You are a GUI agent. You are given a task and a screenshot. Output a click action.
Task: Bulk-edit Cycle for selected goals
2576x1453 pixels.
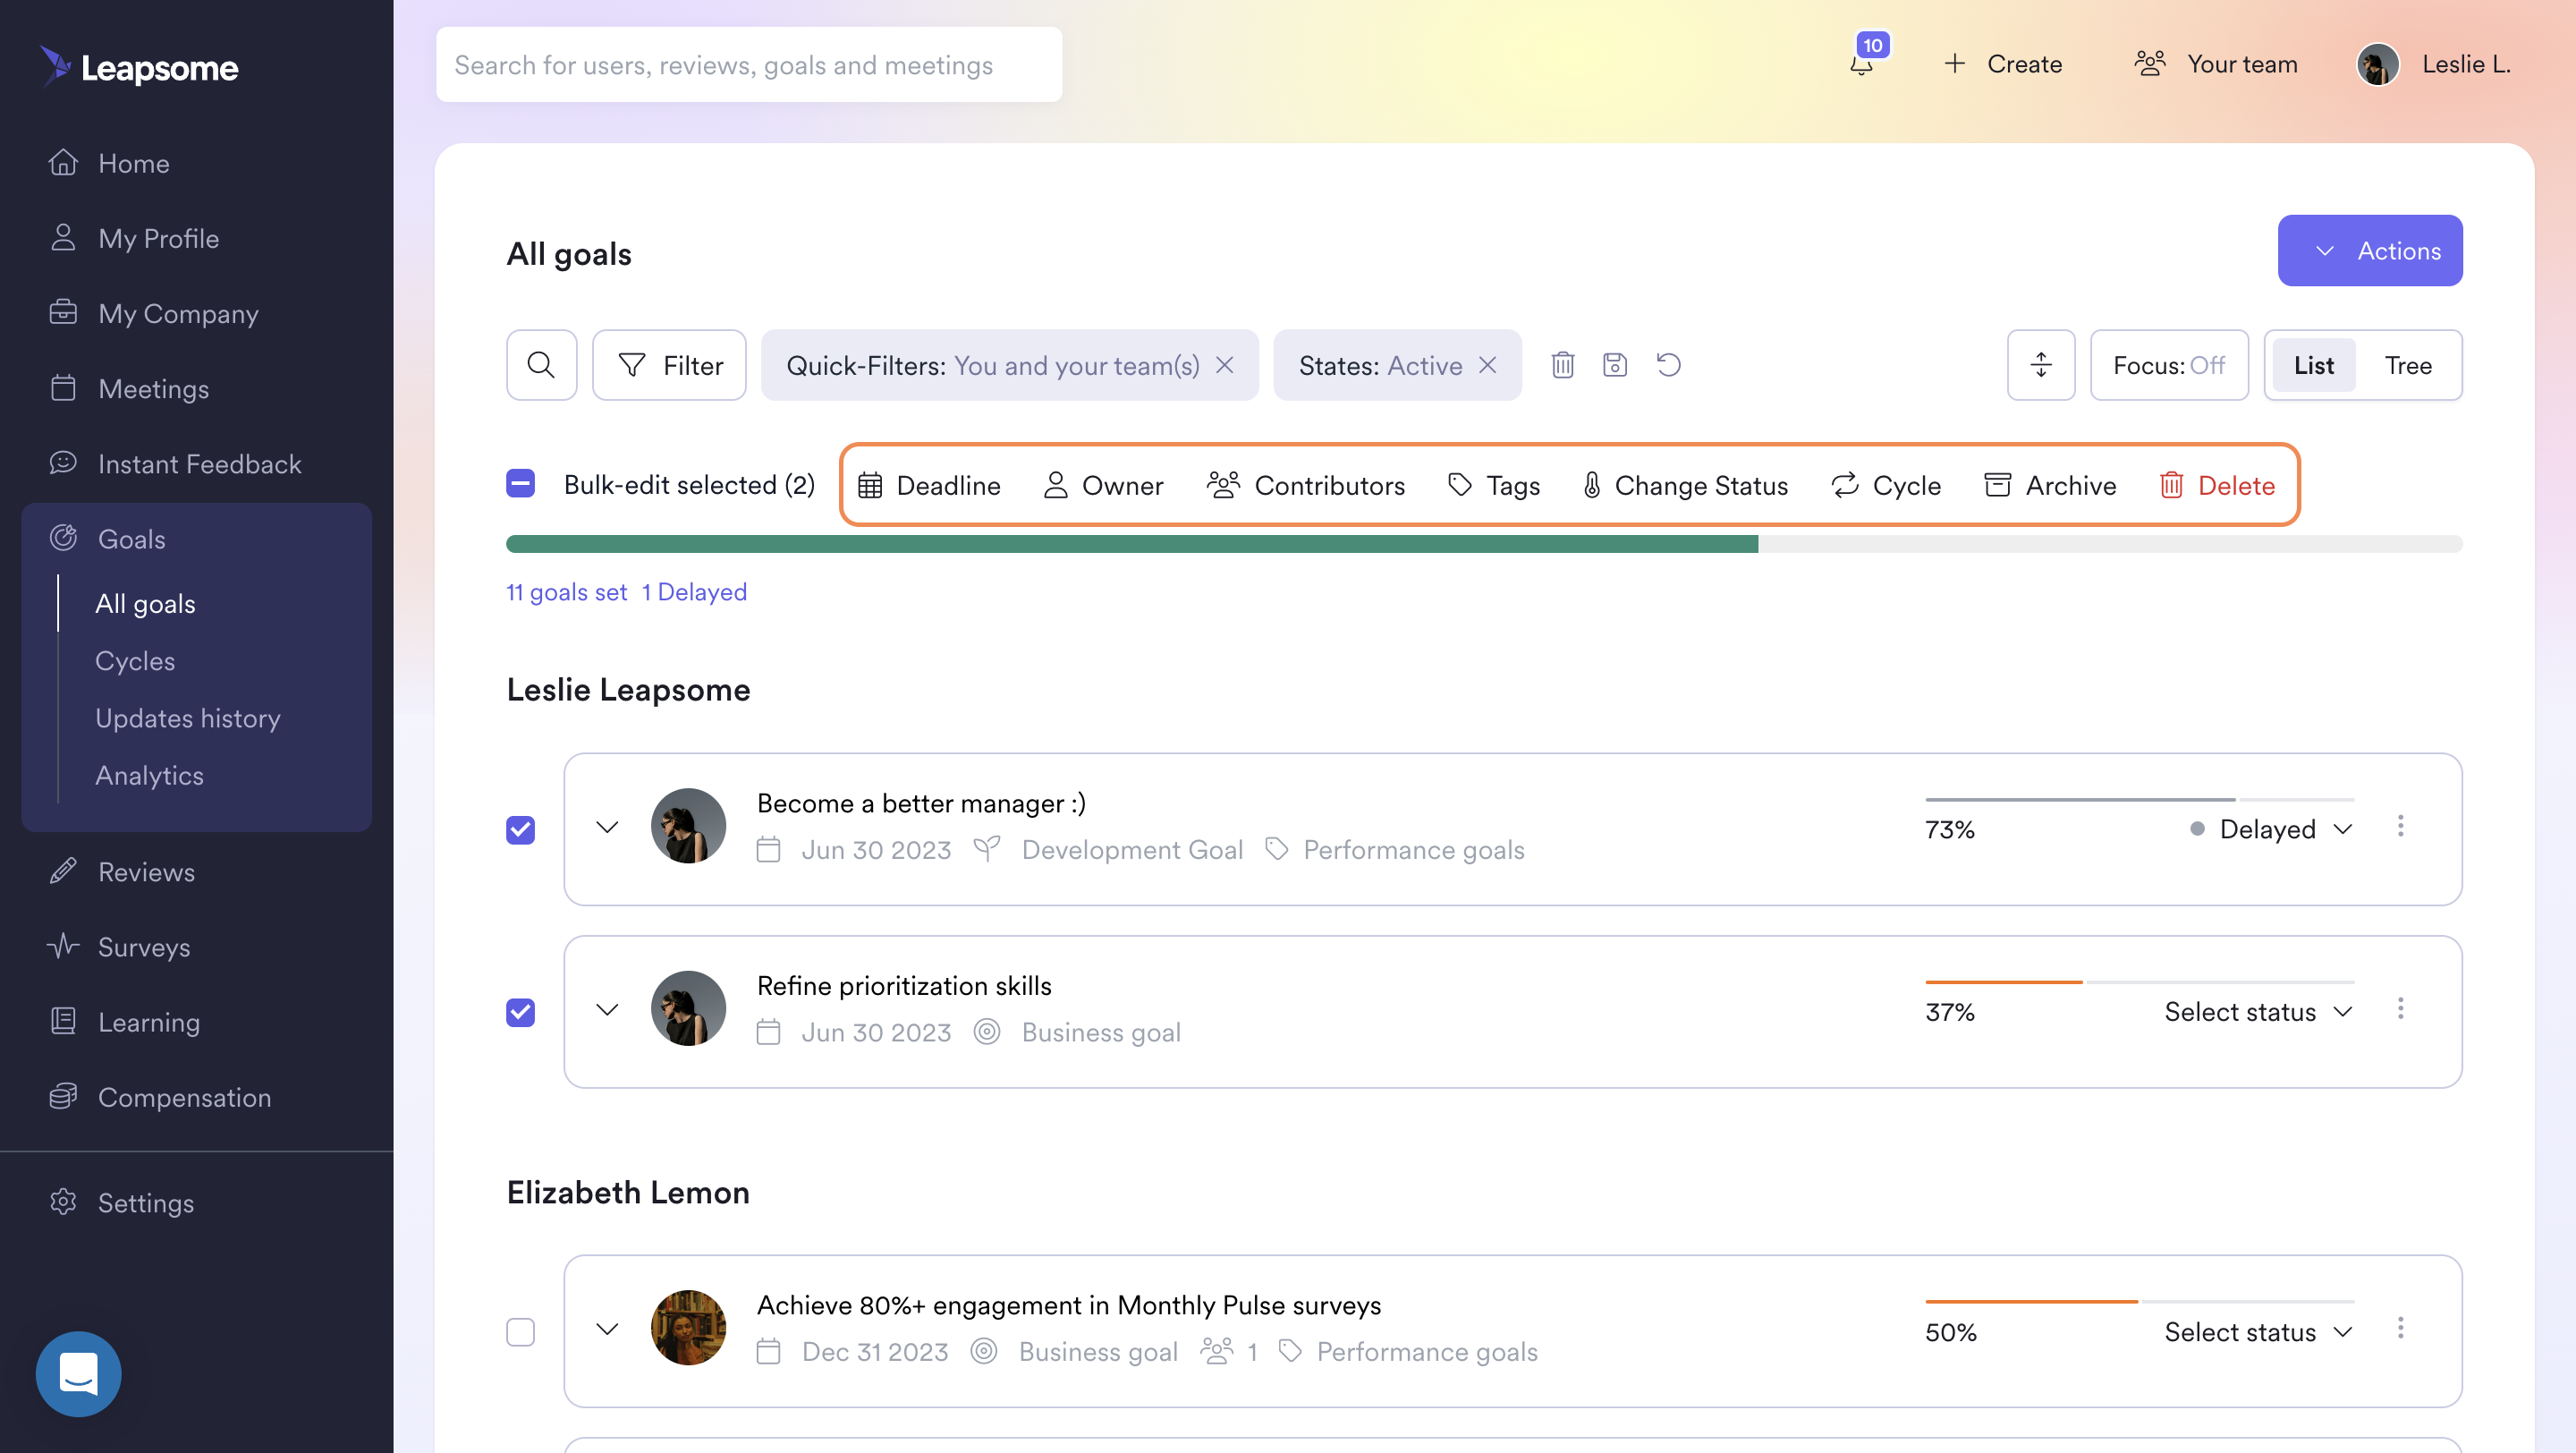pyautogui.click(x=1886, y=485)
